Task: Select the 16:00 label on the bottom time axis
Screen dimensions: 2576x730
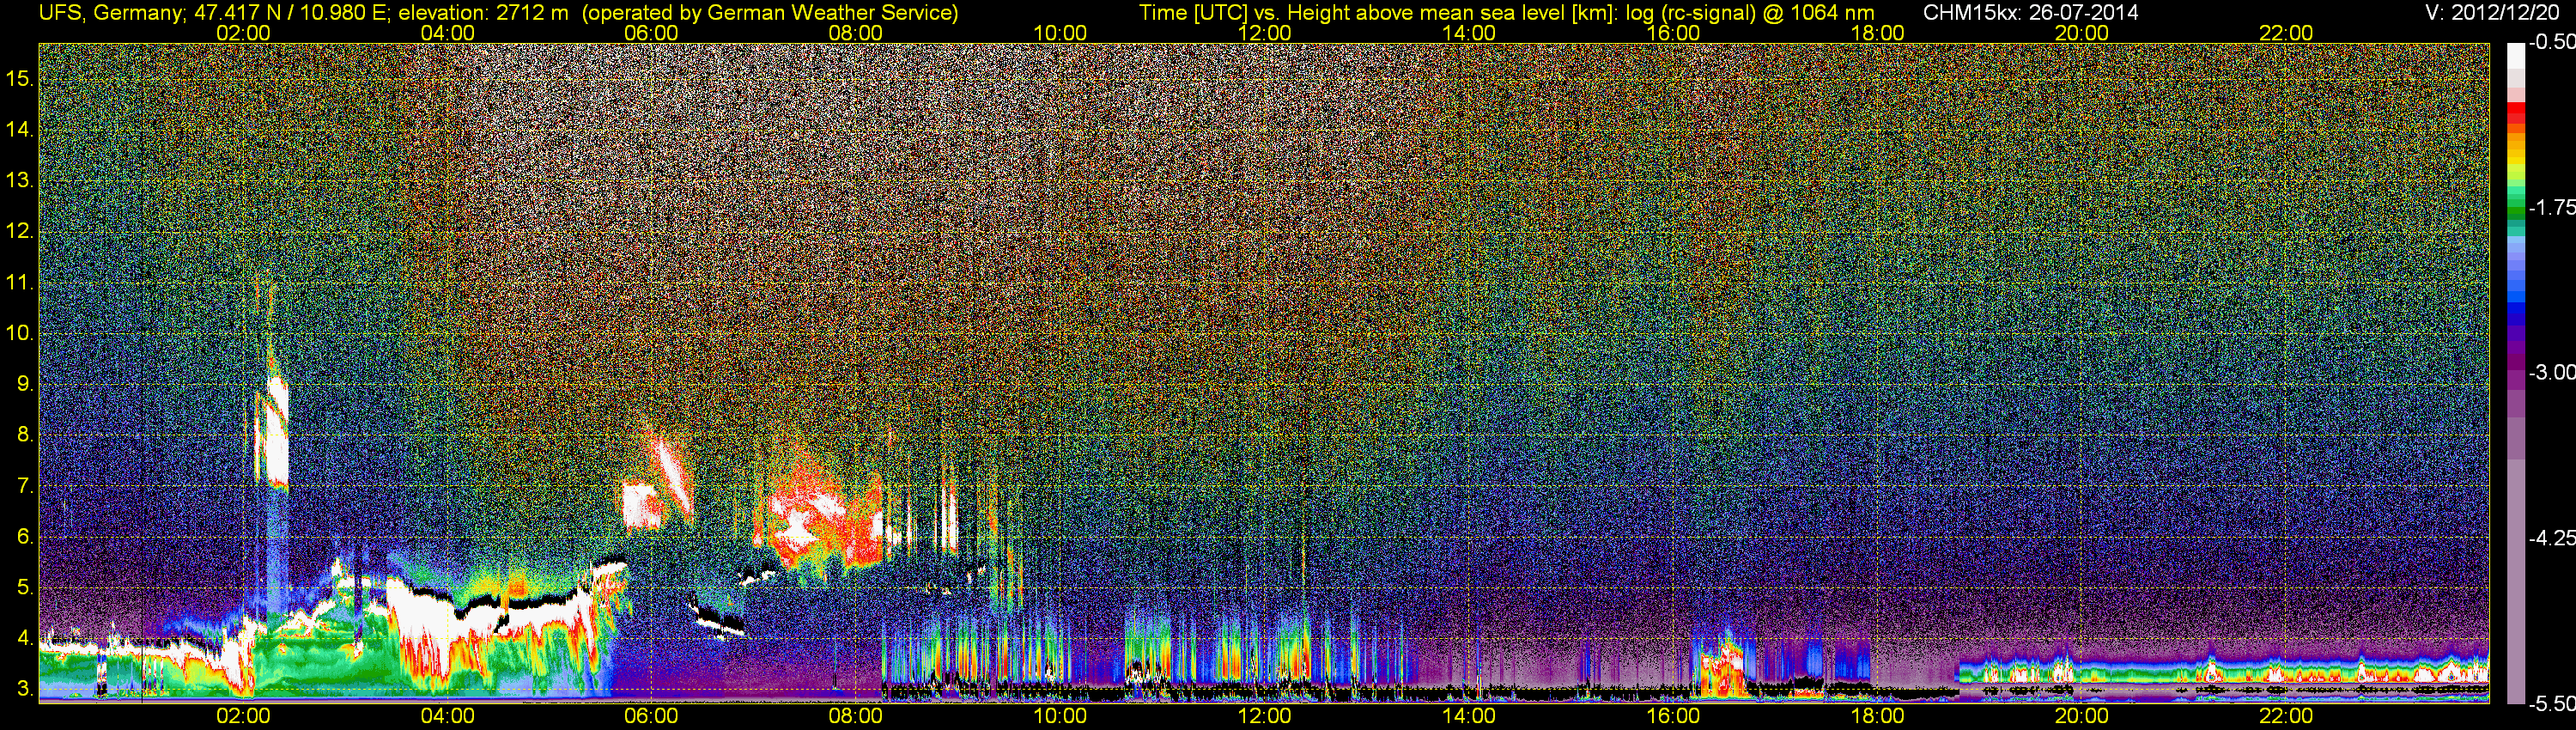Action: (x=1673, y=716)
